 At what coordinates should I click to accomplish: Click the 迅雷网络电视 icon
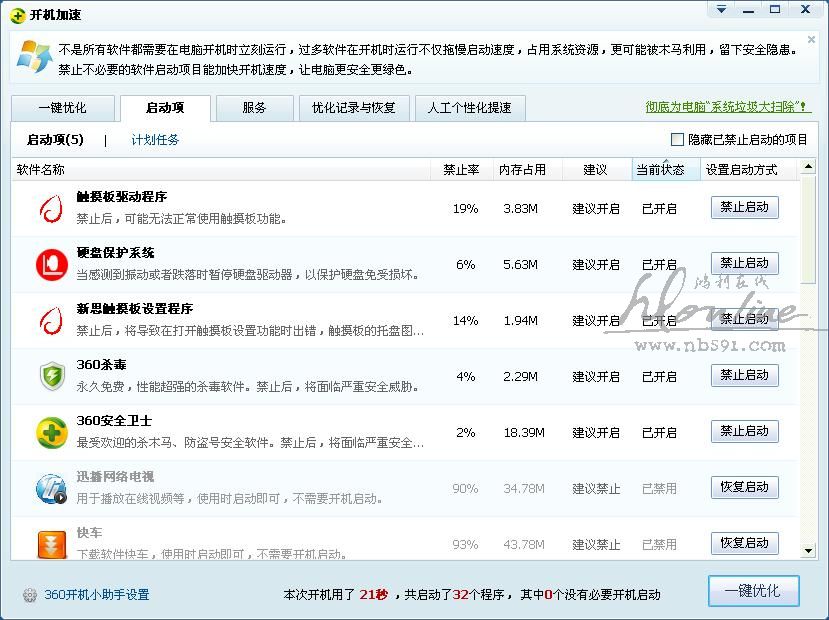[x=51, y=488]
